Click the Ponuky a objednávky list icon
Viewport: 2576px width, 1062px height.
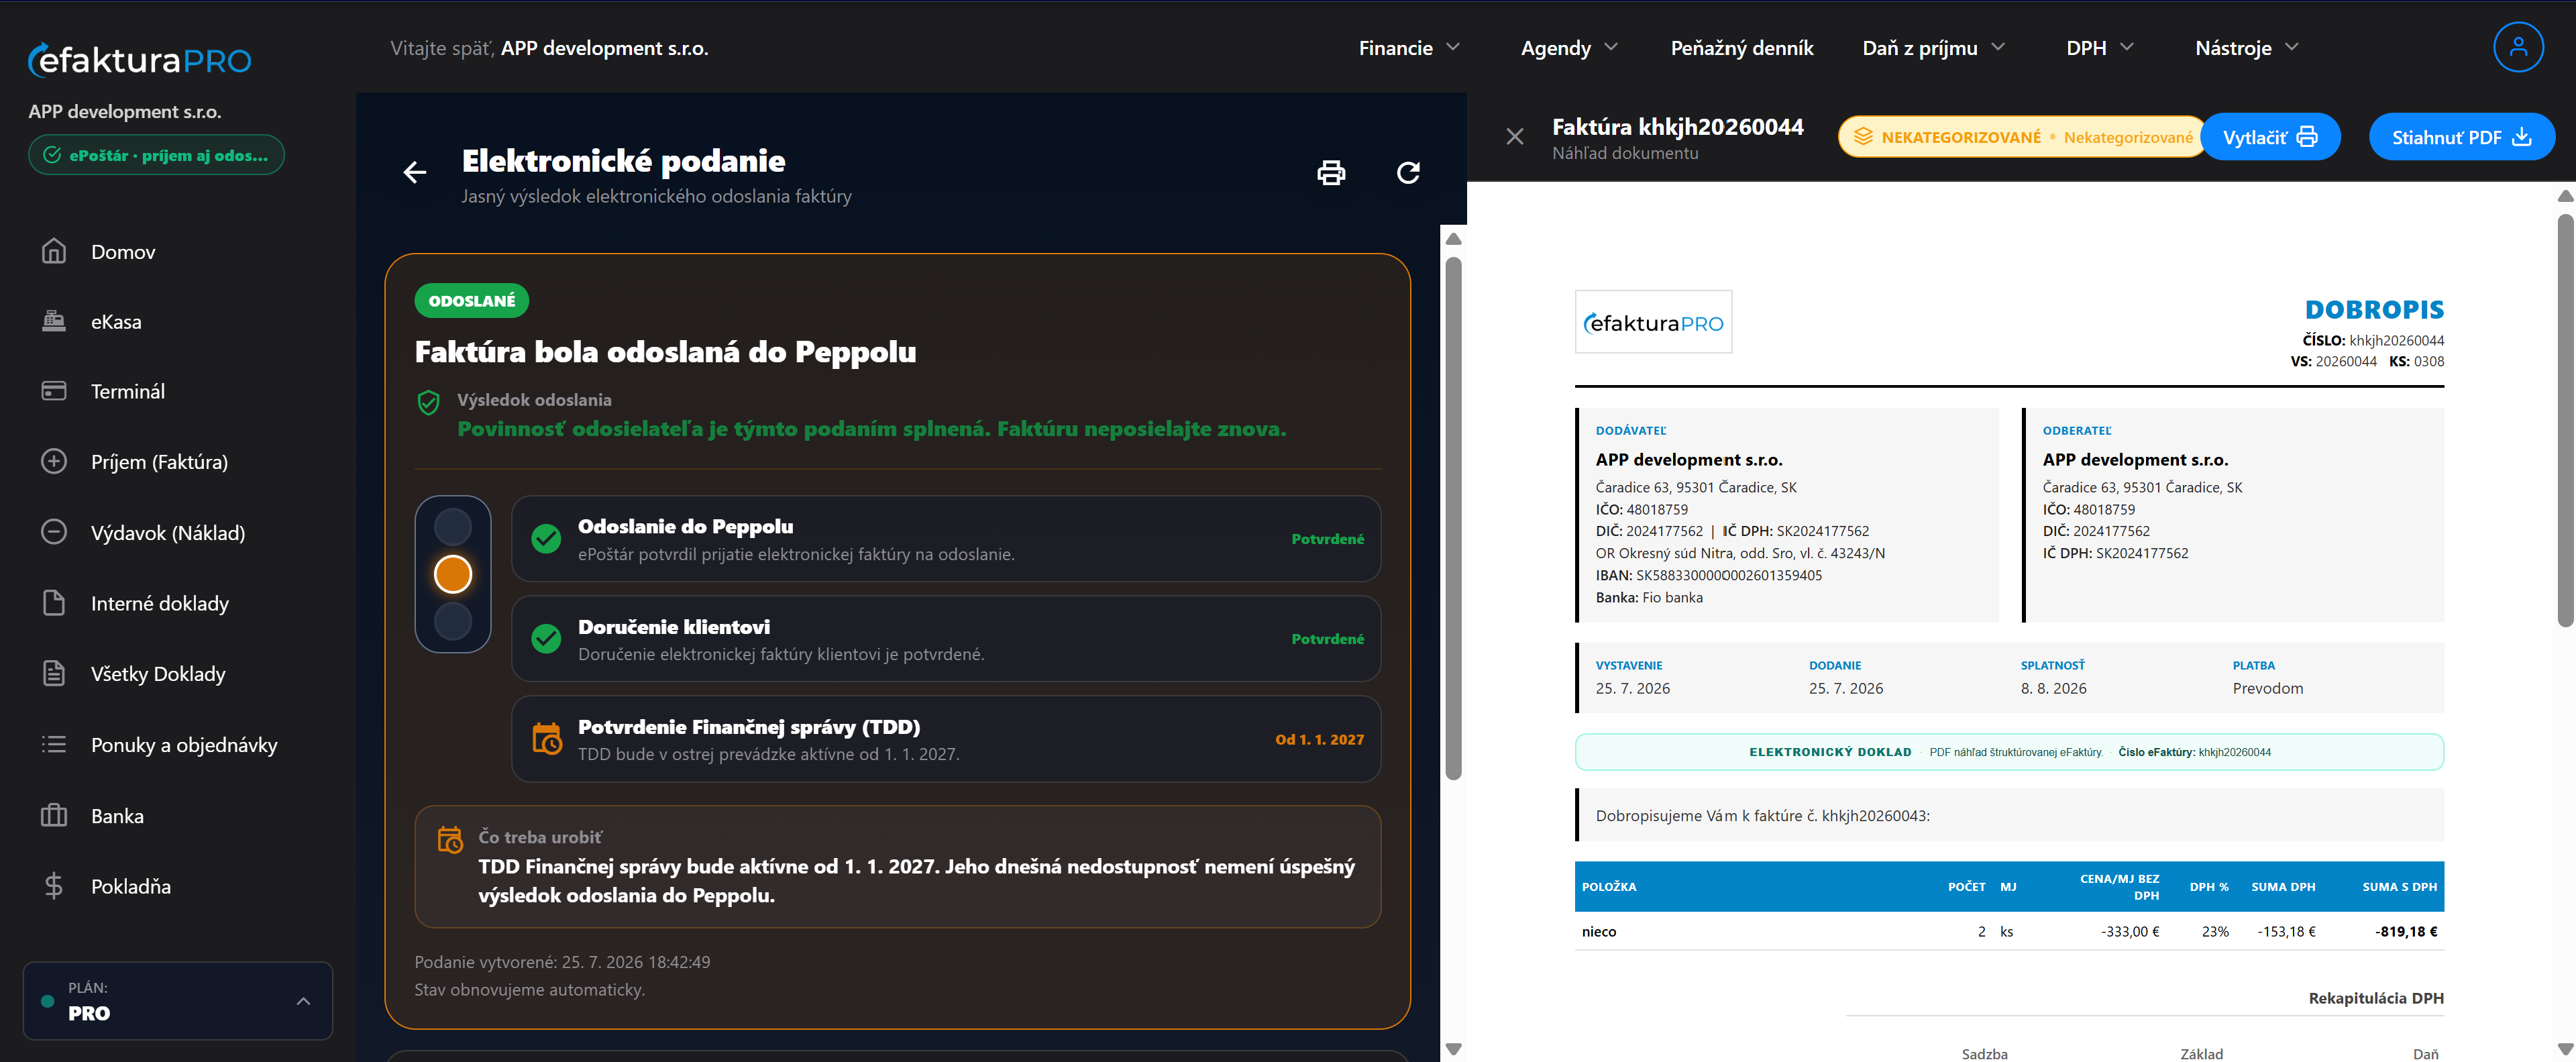[x=54, y=744]
